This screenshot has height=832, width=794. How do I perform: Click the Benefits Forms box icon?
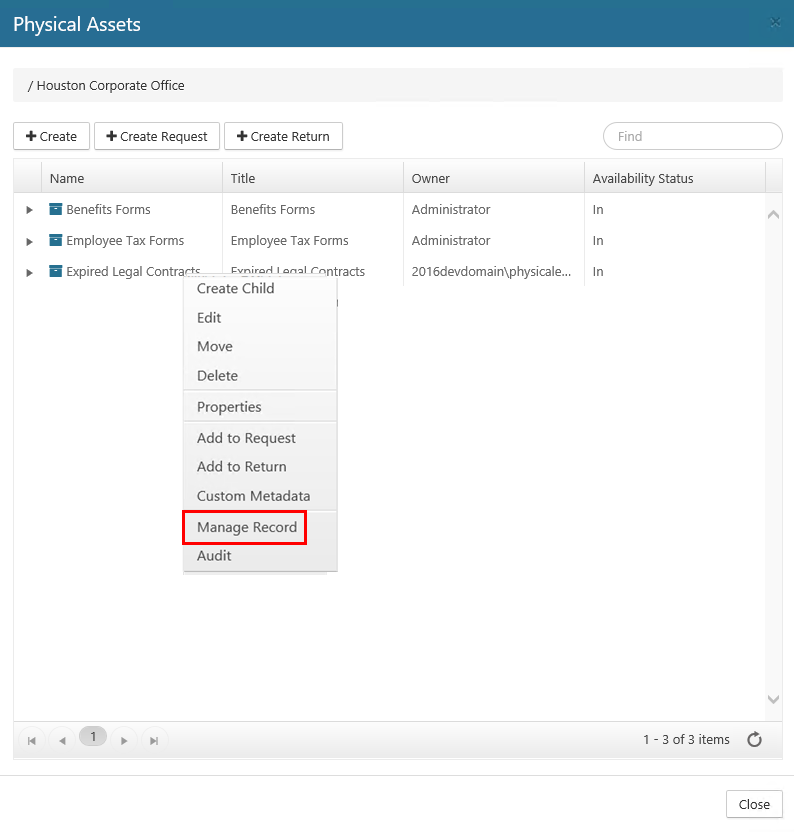click(x=56, y=210)
